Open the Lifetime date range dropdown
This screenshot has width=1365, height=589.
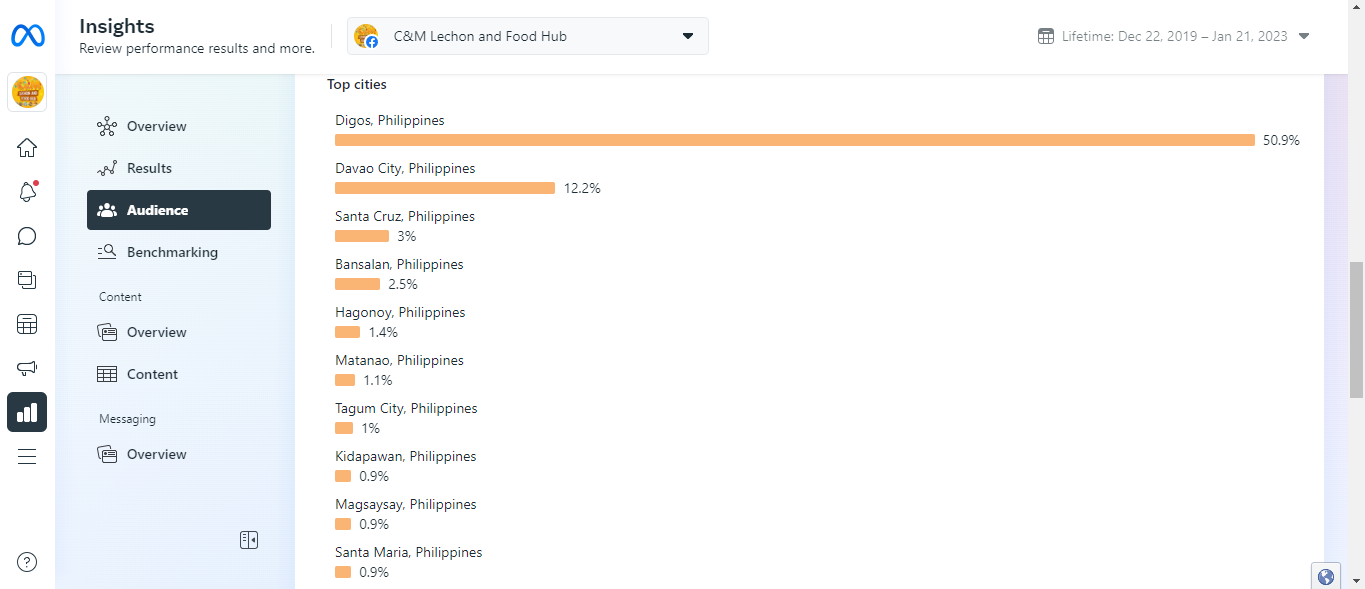[x=1174, y=36]
